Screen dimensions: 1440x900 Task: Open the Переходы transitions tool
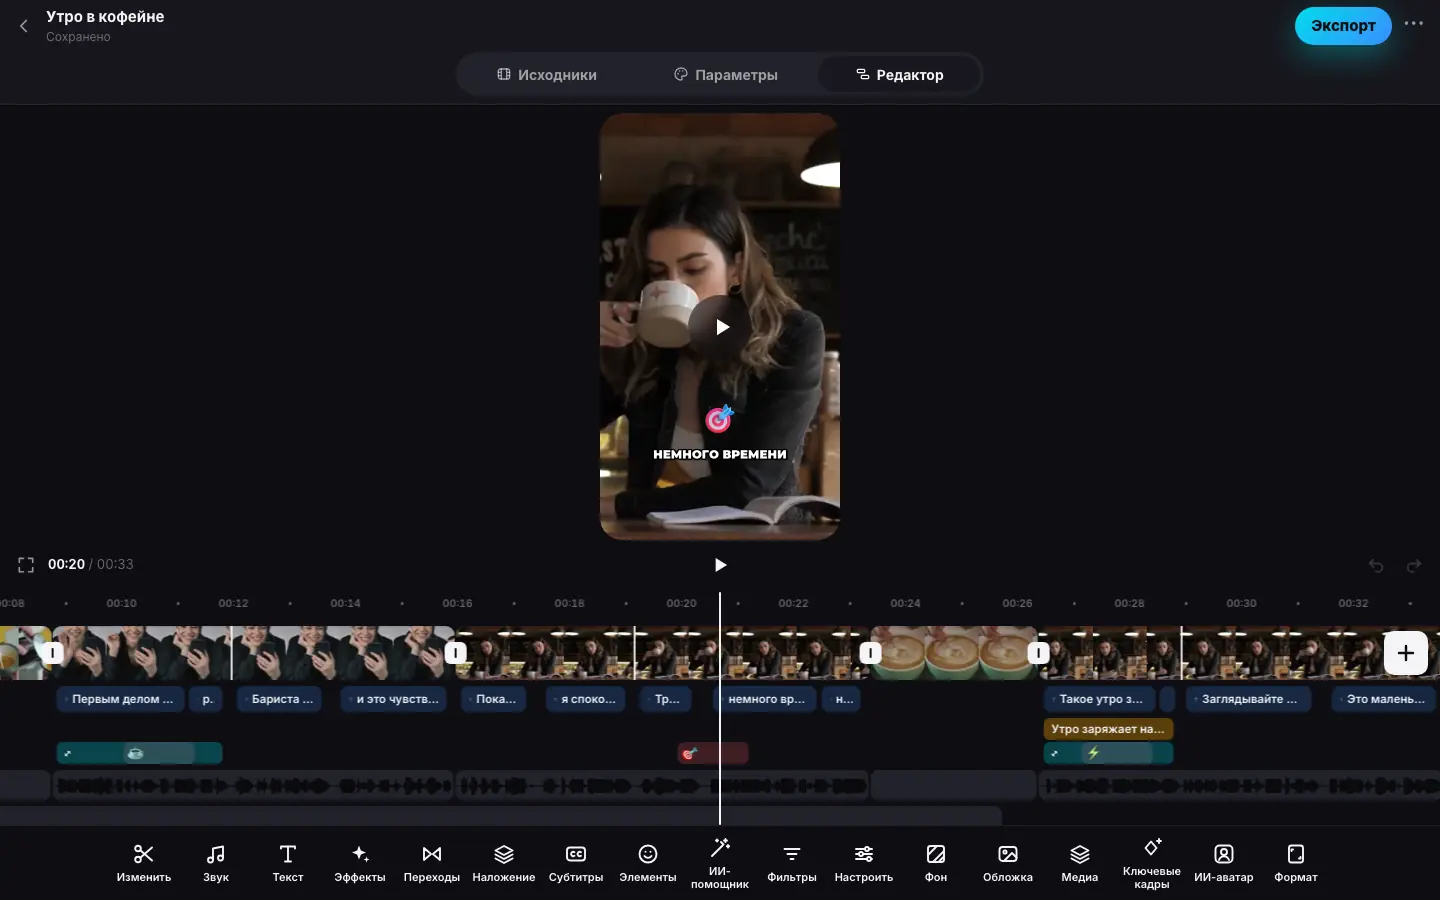(x=432, y=863)
